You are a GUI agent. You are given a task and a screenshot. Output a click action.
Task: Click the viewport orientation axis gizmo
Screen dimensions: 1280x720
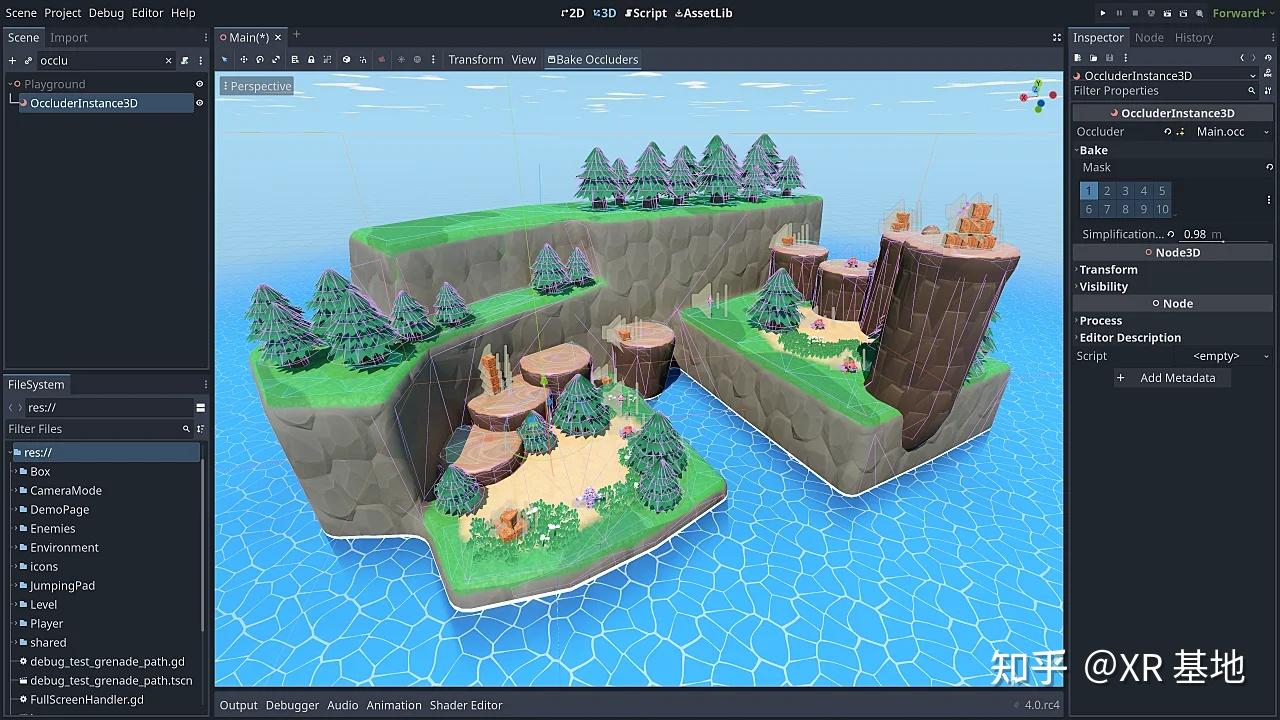(1038, 96)
